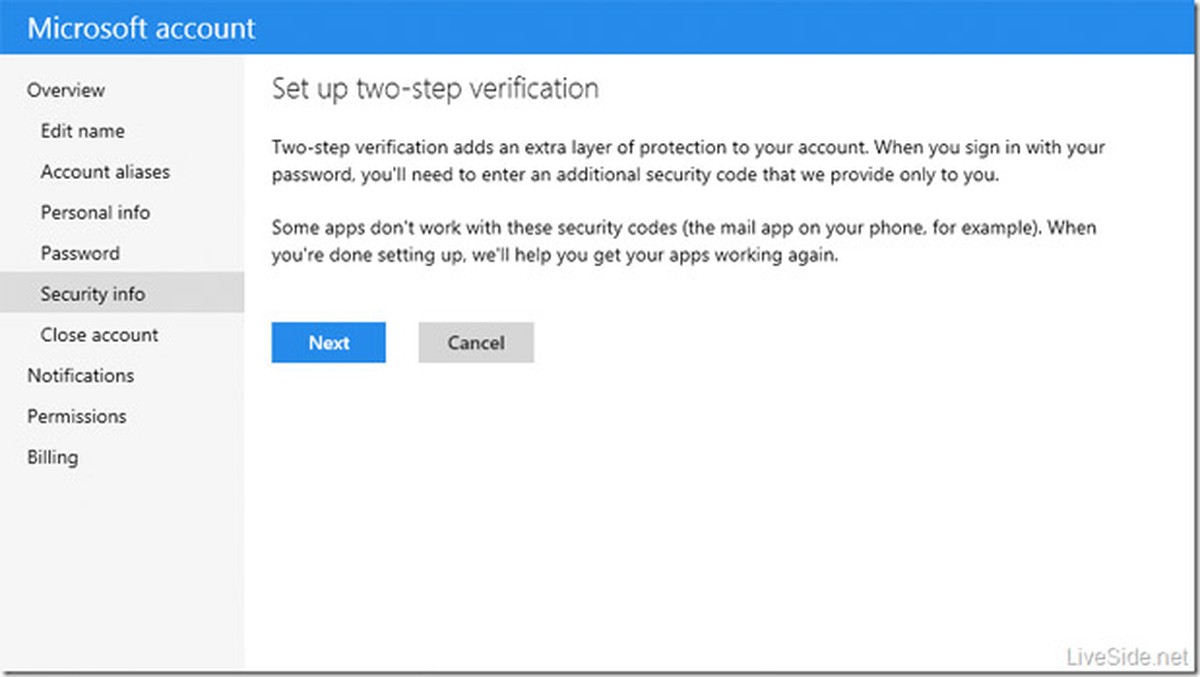Click blue header bar right of the title

(x=720, y=28)
